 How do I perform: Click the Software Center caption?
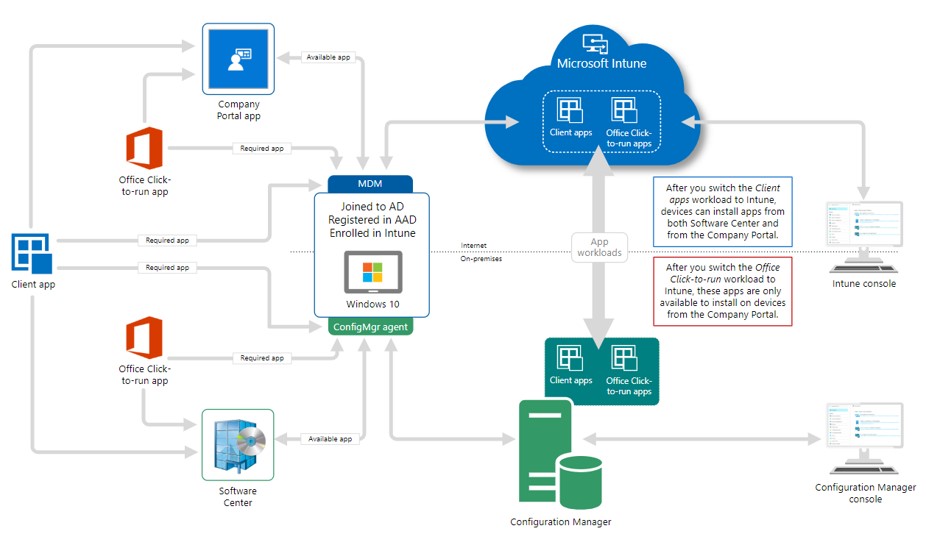[x=238, y=497]
